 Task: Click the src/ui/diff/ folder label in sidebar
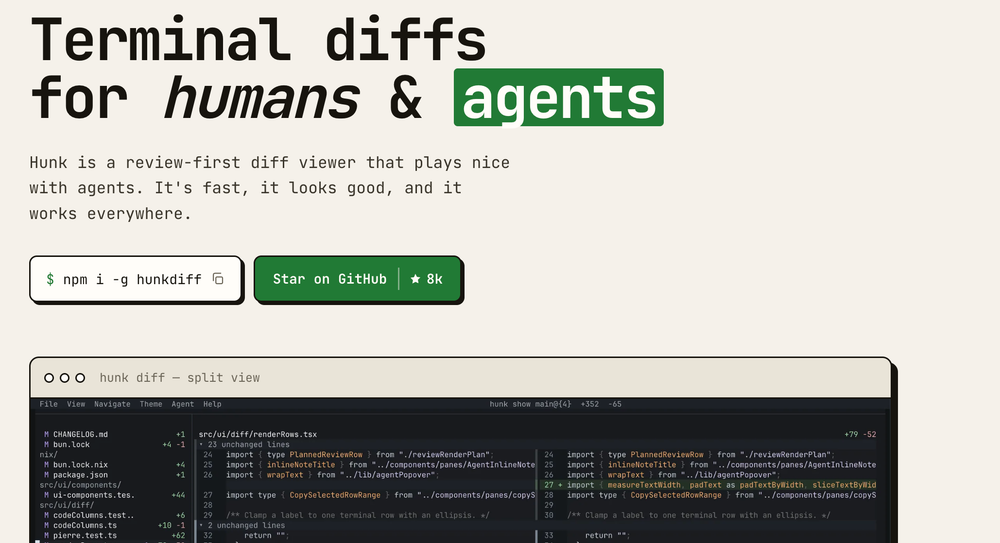(x=66, y=505)
